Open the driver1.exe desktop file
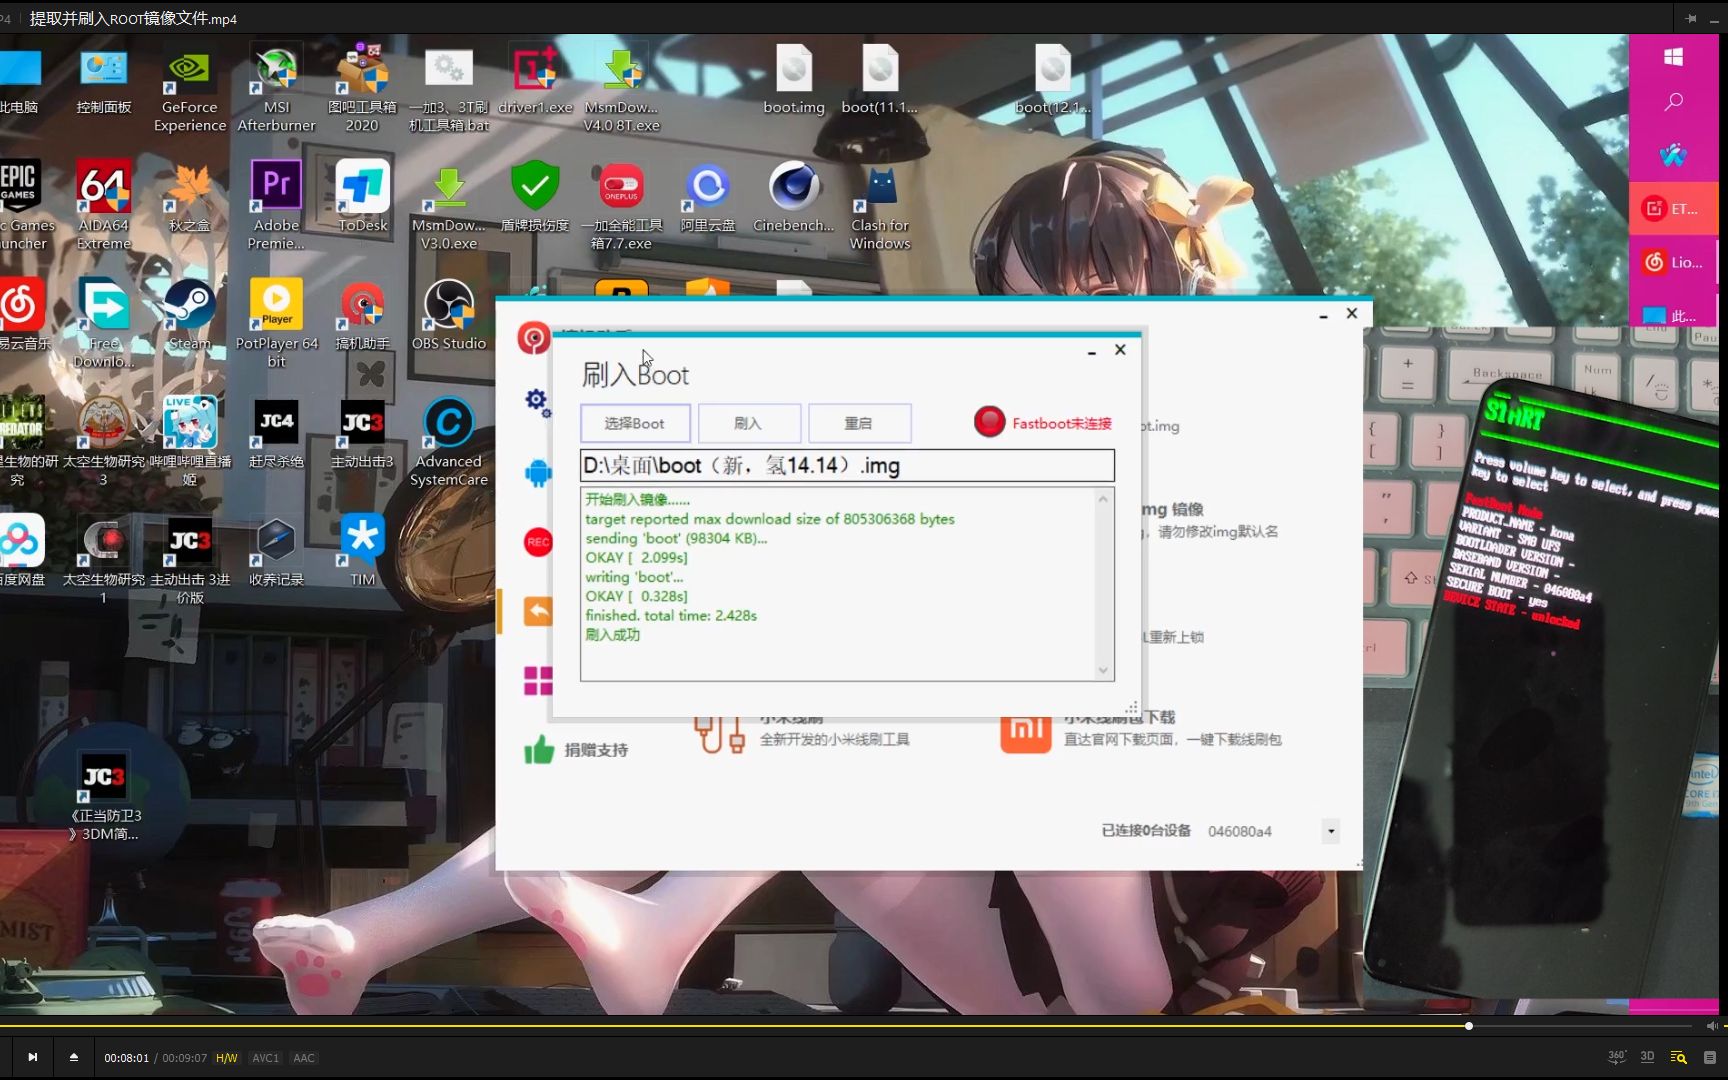1728x1080 pixels. [x=535, y=80]
